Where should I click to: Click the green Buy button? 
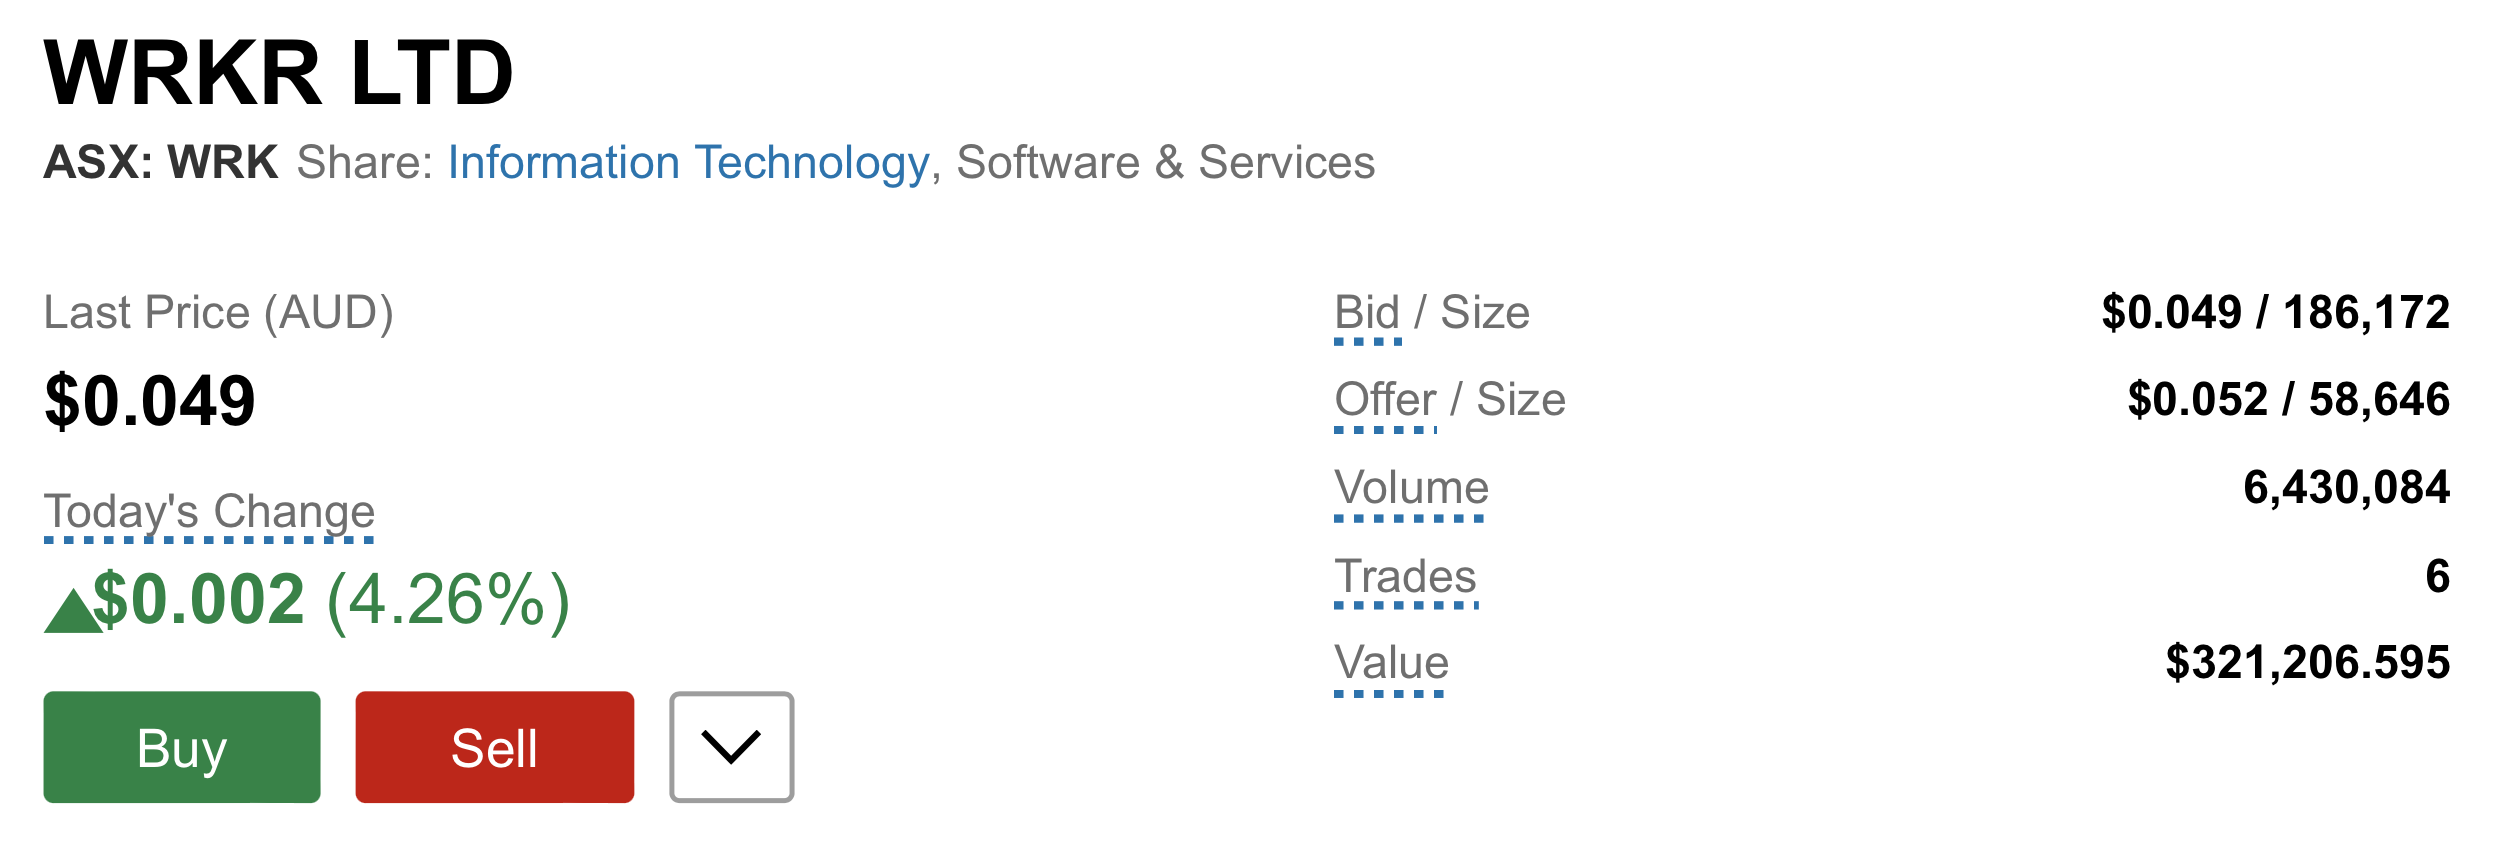coord(182,747)
